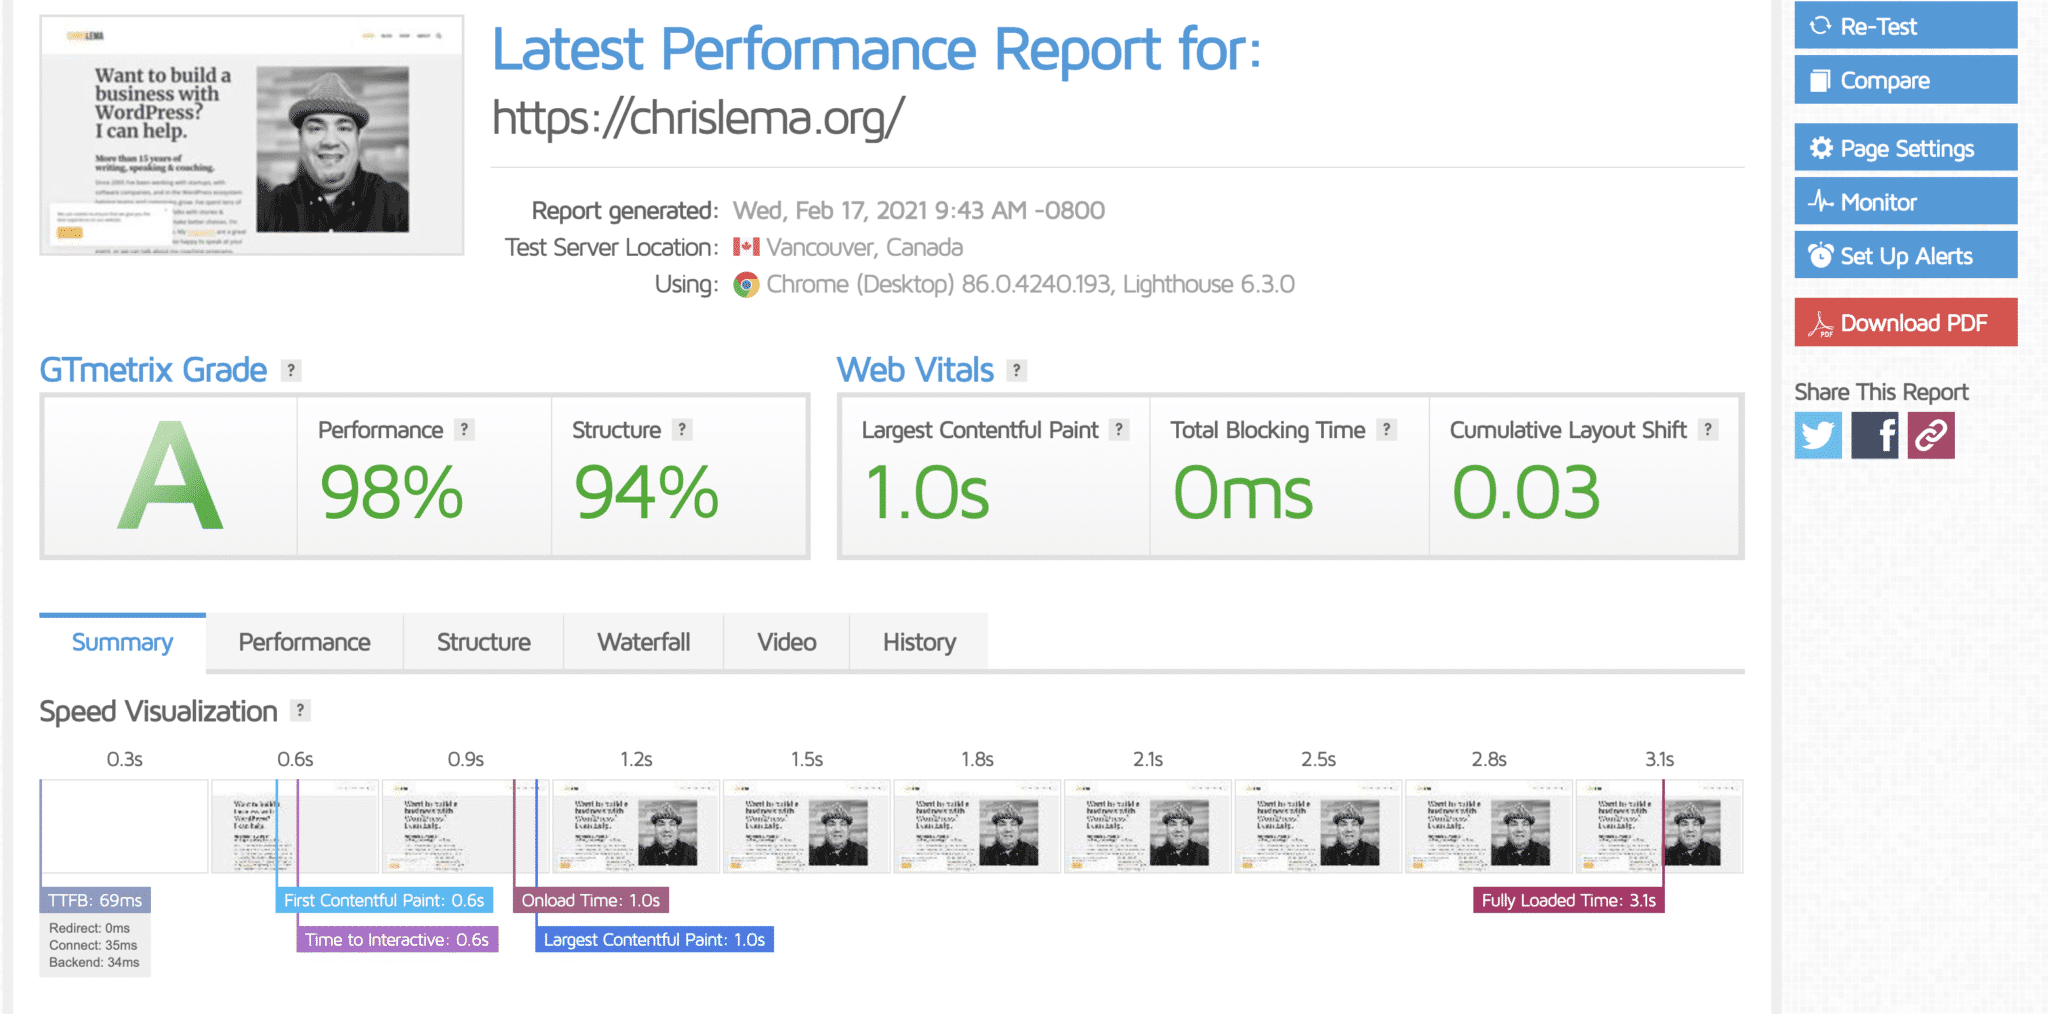Open the History tab
The height and width of the screenshot is (1014, 2048).
(918, 642)
